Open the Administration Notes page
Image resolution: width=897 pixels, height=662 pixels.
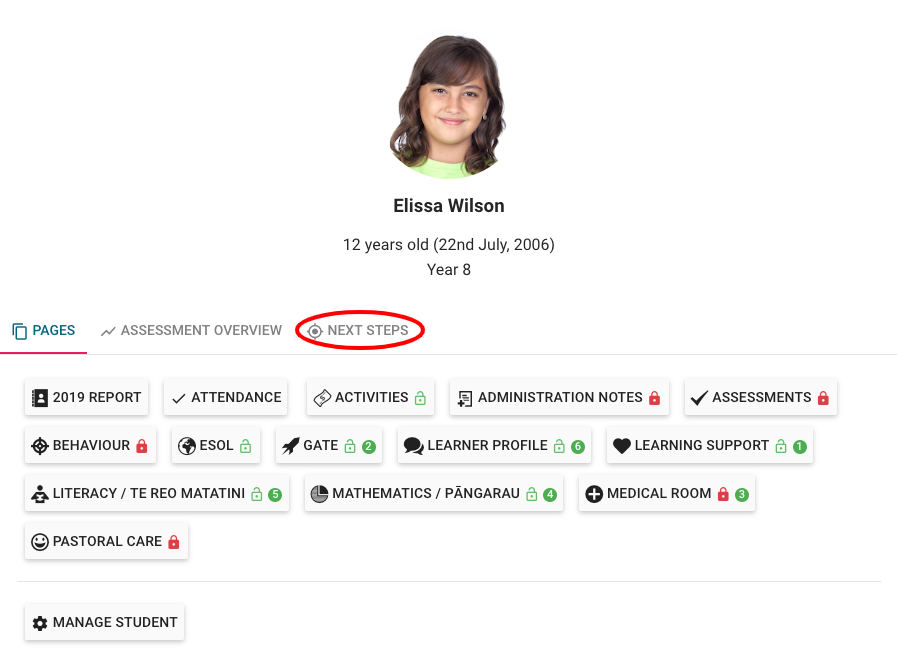point(559,398)
